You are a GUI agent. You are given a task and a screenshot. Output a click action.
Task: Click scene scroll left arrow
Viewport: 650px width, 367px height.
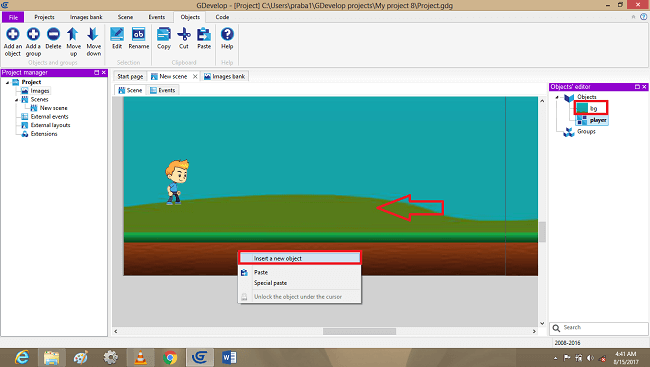point(116,331)
